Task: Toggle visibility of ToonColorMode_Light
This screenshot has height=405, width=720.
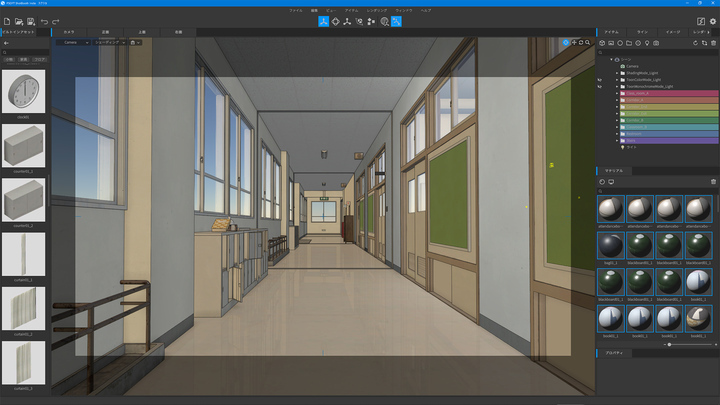Action: click(x=599, y=79)
